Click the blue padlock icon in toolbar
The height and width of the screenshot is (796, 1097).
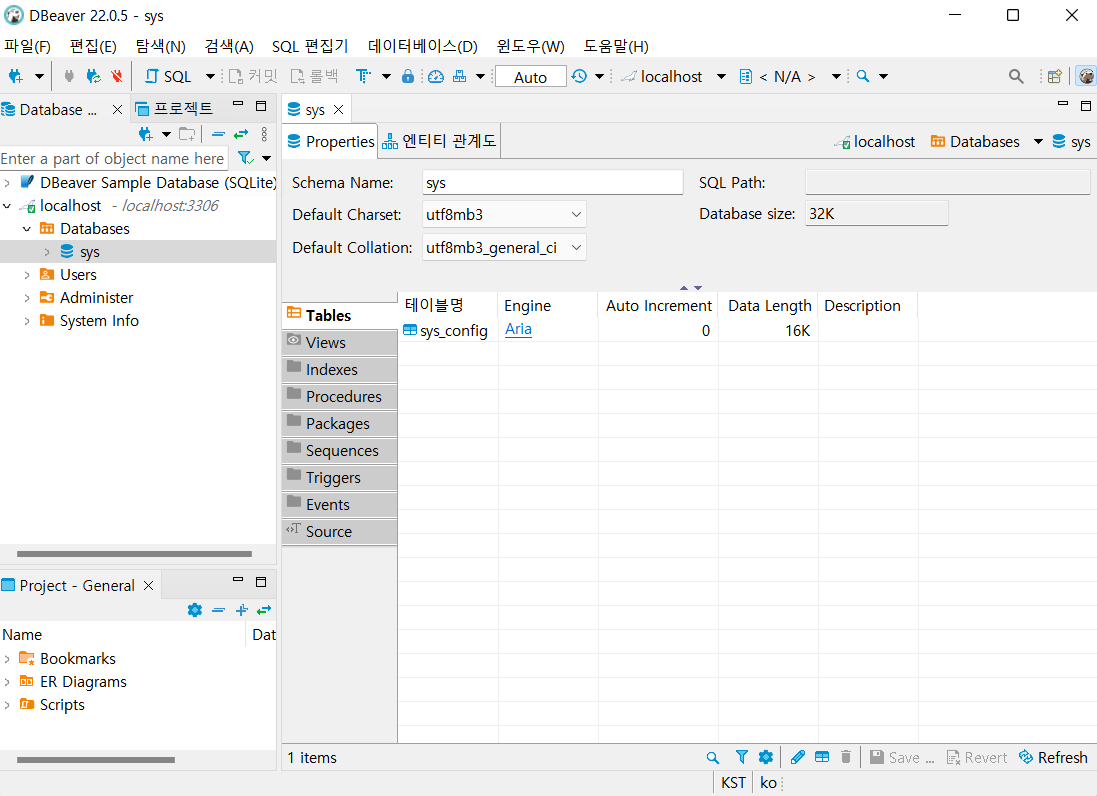click(408, 76)
